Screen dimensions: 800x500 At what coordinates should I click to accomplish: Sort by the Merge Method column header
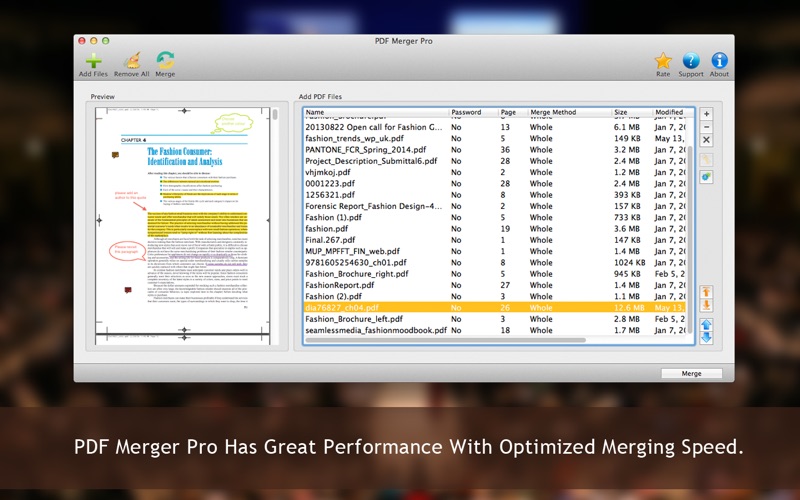click(x=569, y=112)
